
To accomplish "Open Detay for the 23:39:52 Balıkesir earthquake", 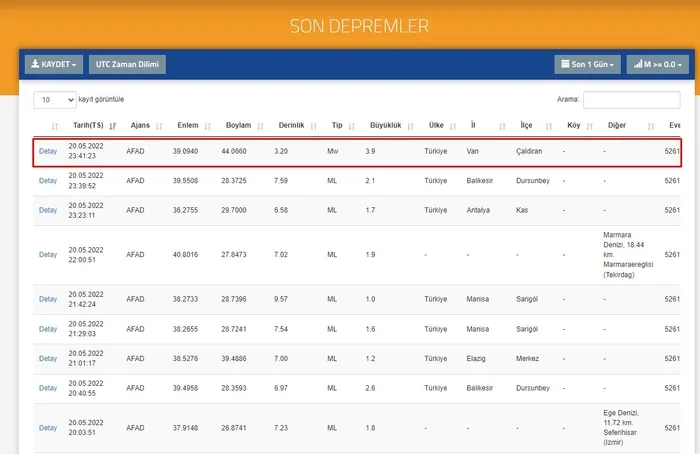I will click(x=48, y=181).
